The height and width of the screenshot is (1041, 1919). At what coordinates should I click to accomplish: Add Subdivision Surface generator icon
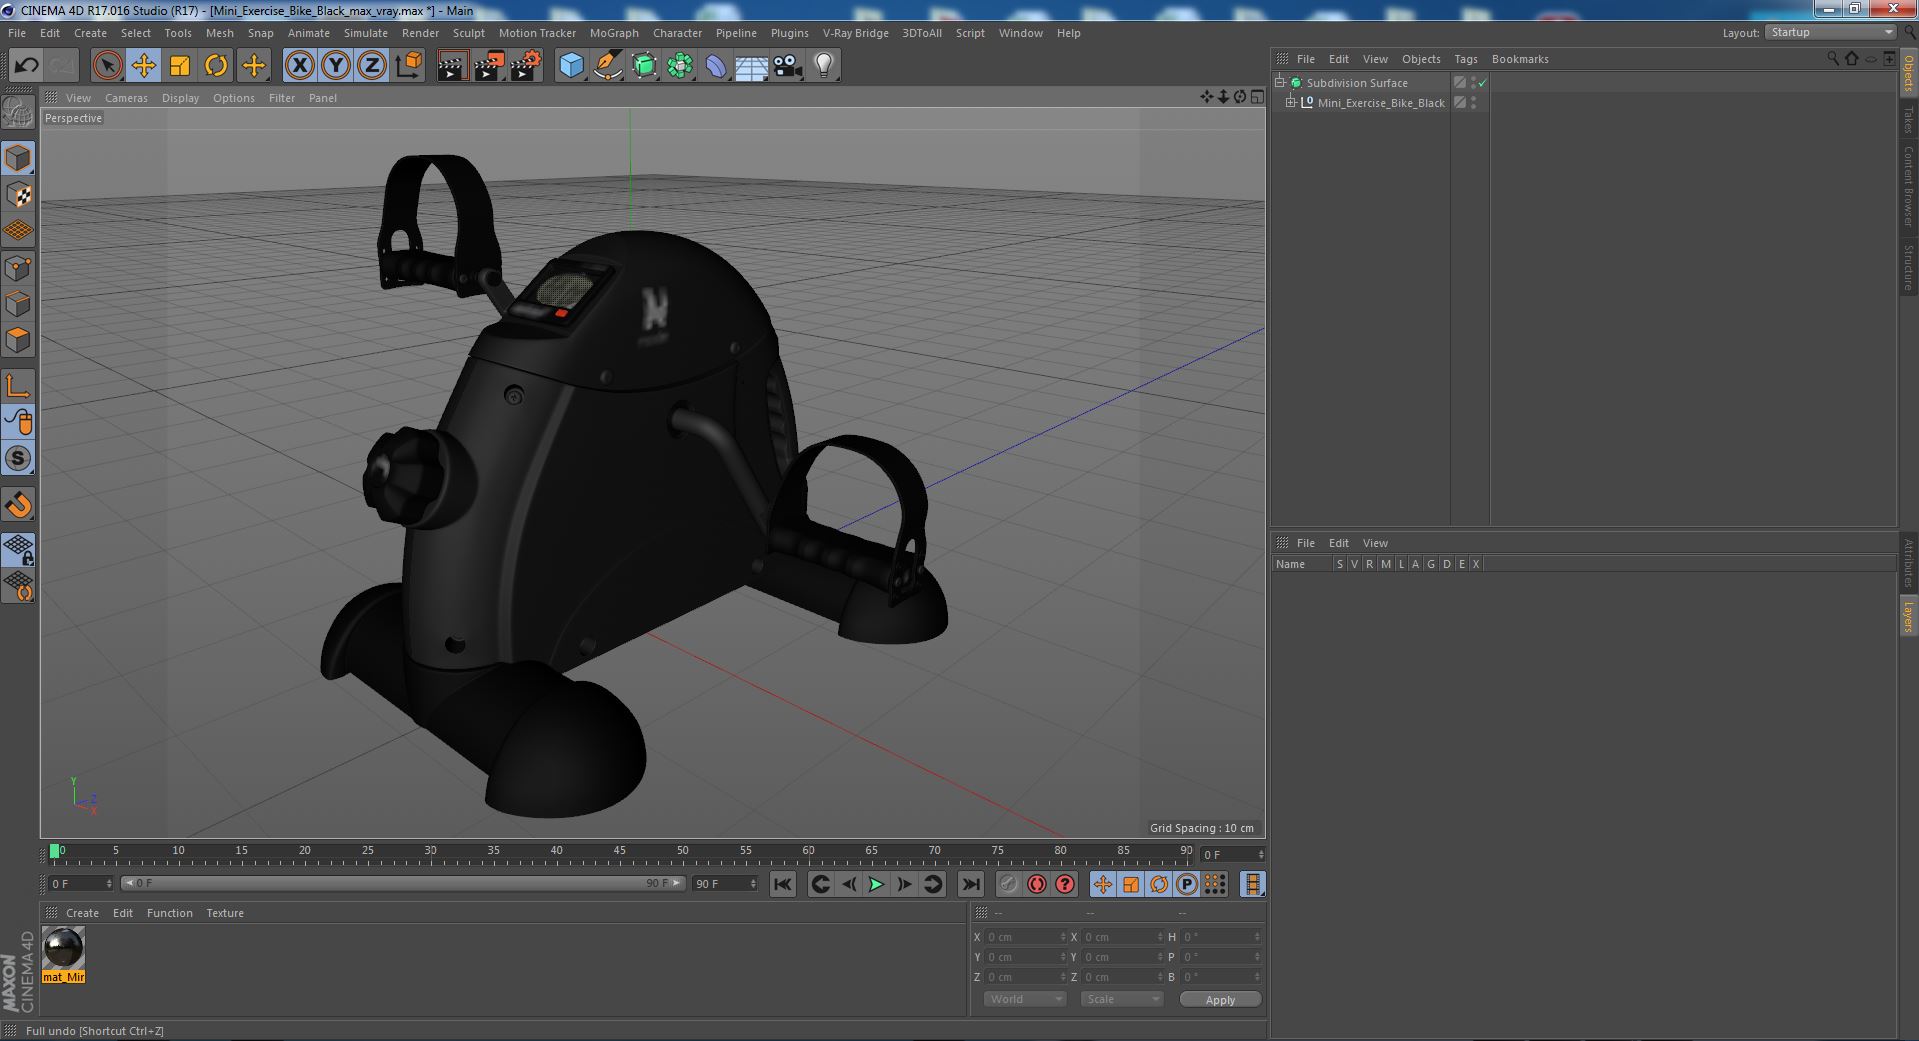coord(644,66)
